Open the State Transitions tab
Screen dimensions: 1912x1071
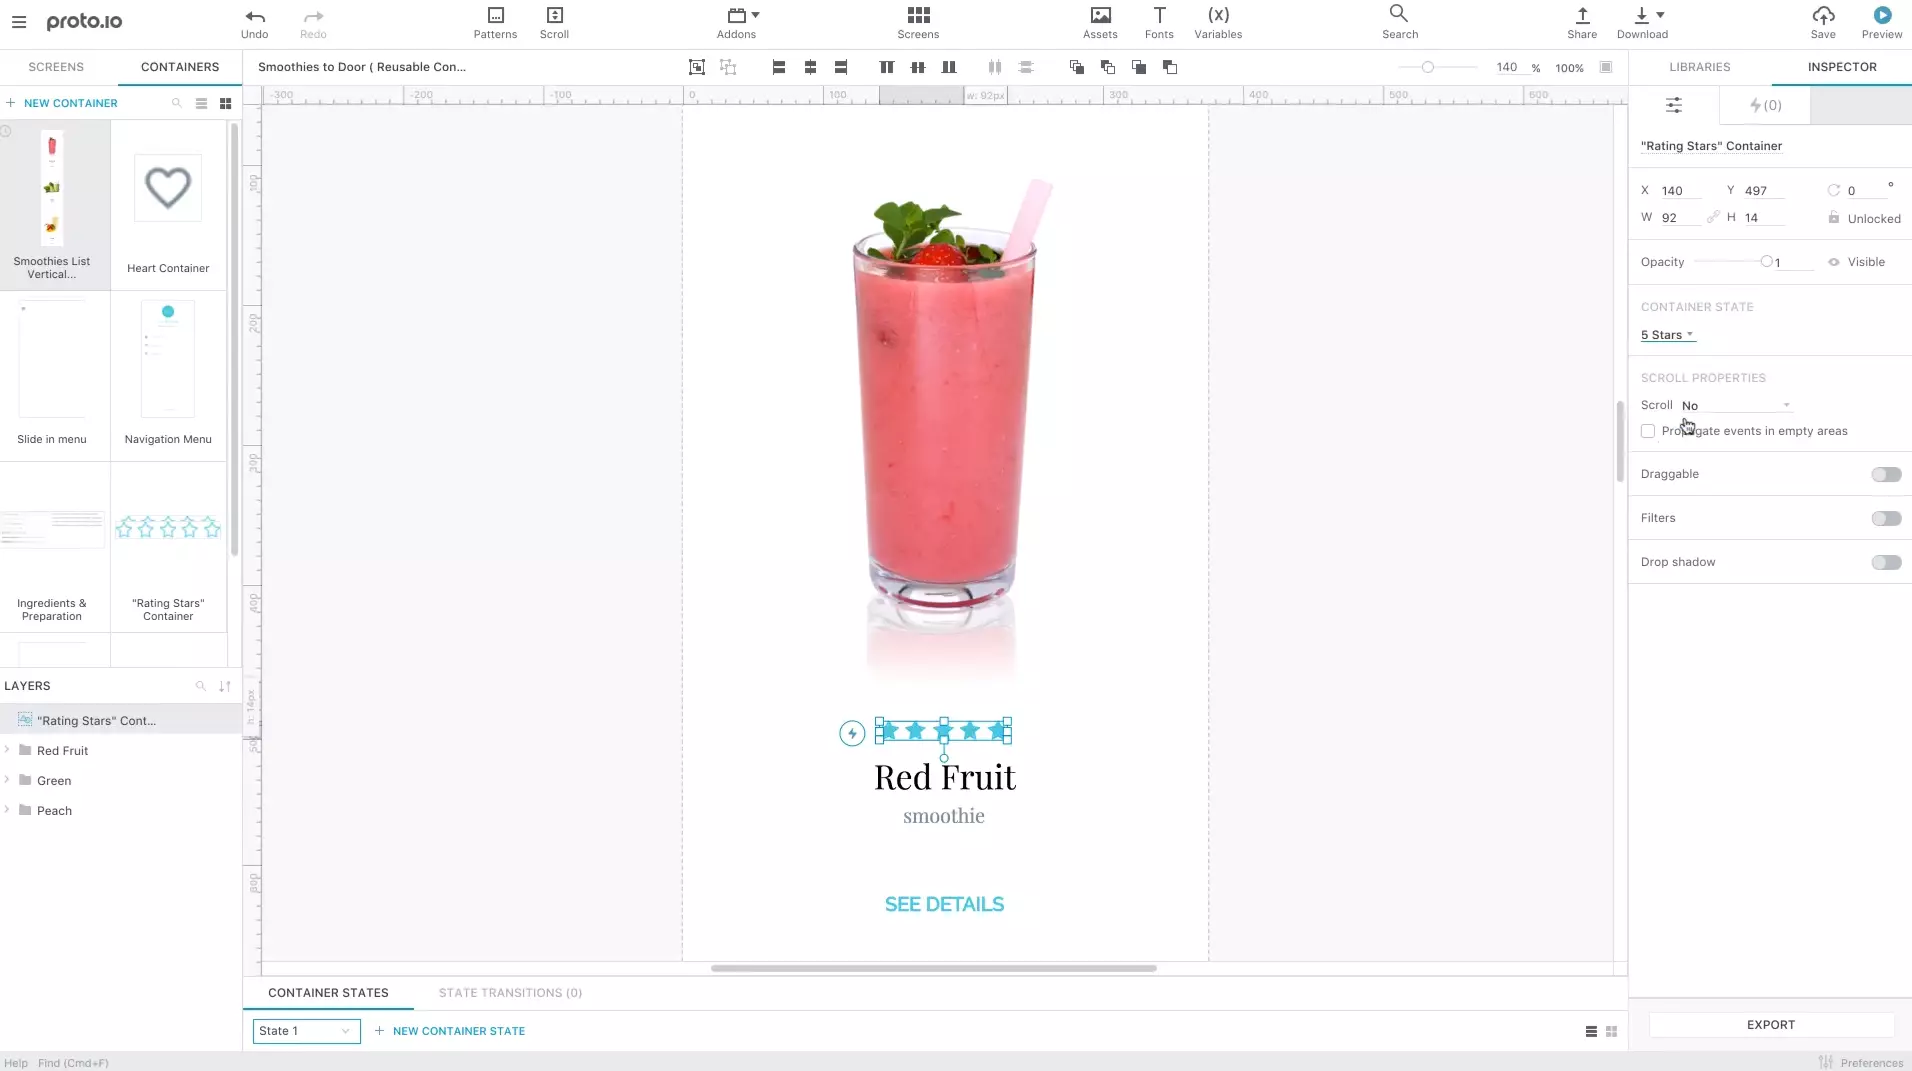click(x=510, y=993)
